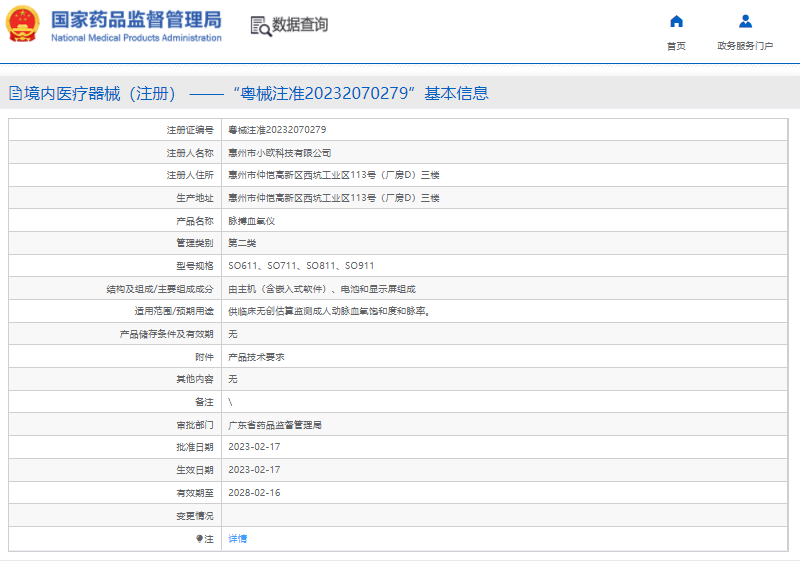Click the document icon before 境内医疗器械
This screenshot has width=800, height=561.
pos(15,93)
